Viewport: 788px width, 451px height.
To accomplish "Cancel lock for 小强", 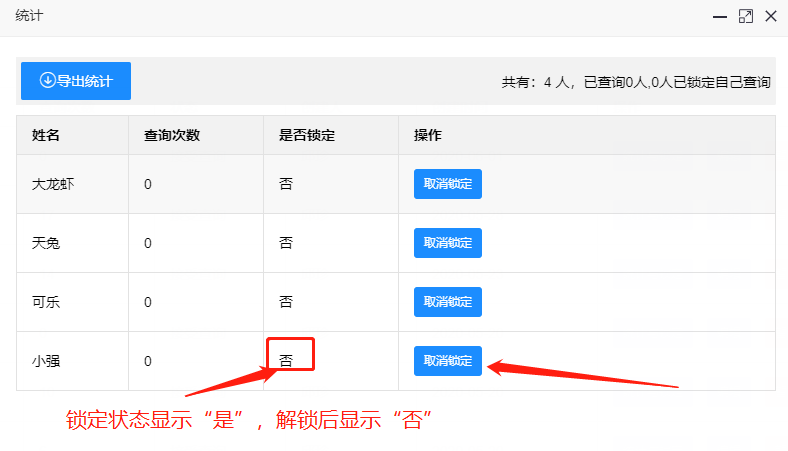I will [447, 361].
